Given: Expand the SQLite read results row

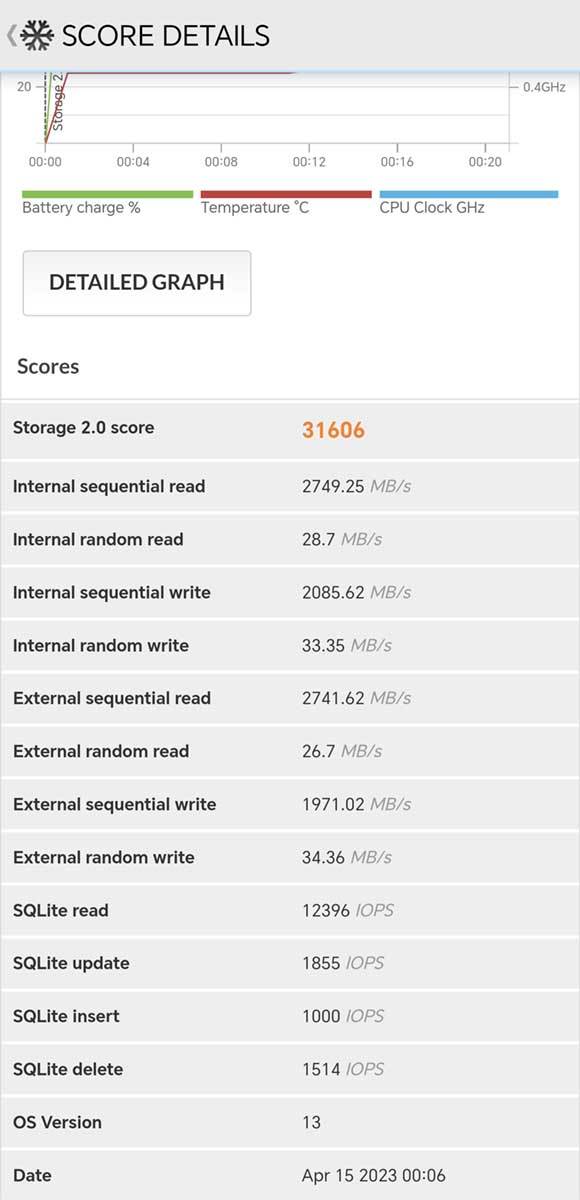Looking at the screenshot, I should tap(290, 910).
